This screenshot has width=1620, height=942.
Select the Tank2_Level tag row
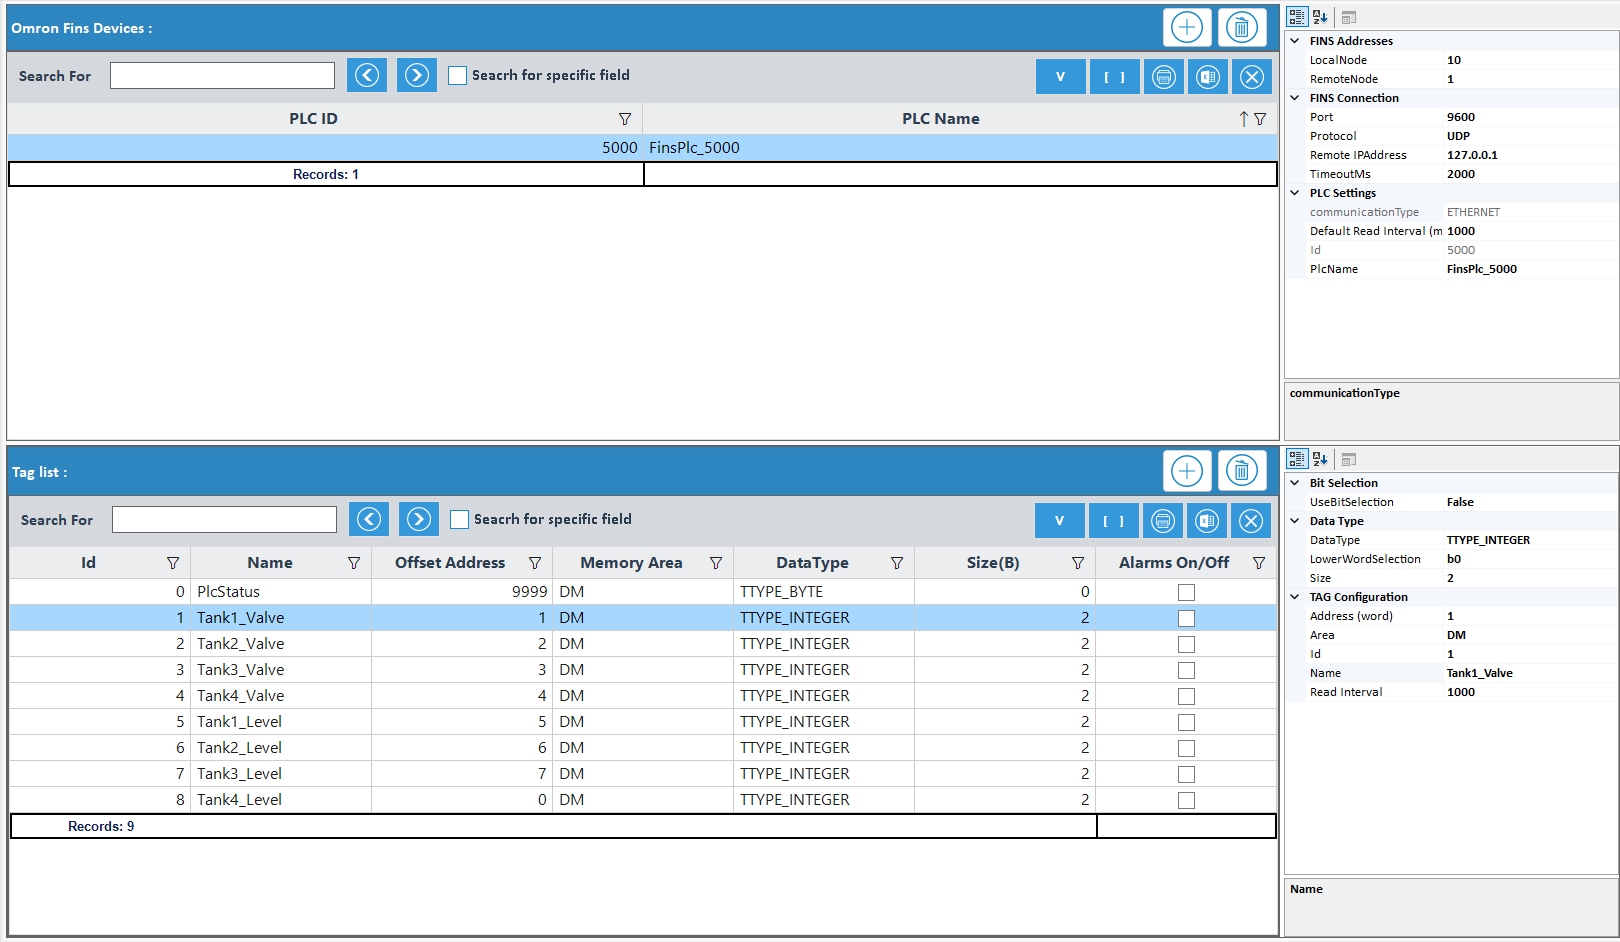[240, 748]
